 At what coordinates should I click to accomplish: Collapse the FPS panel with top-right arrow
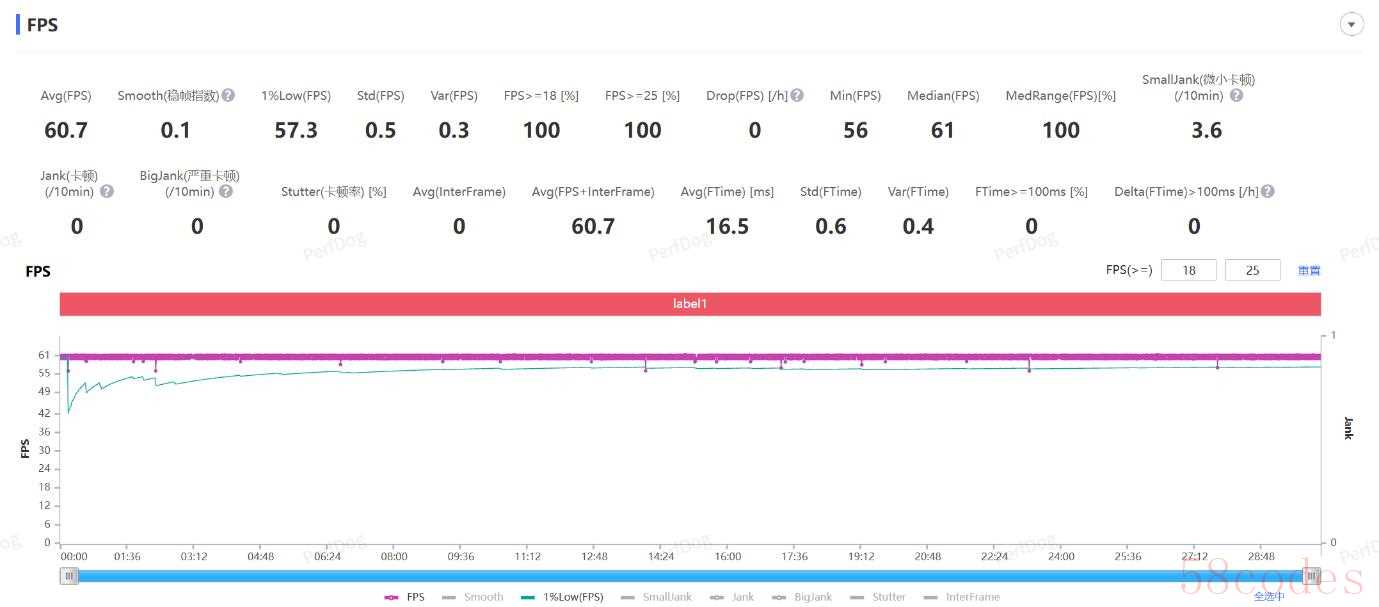point(1352,25)
